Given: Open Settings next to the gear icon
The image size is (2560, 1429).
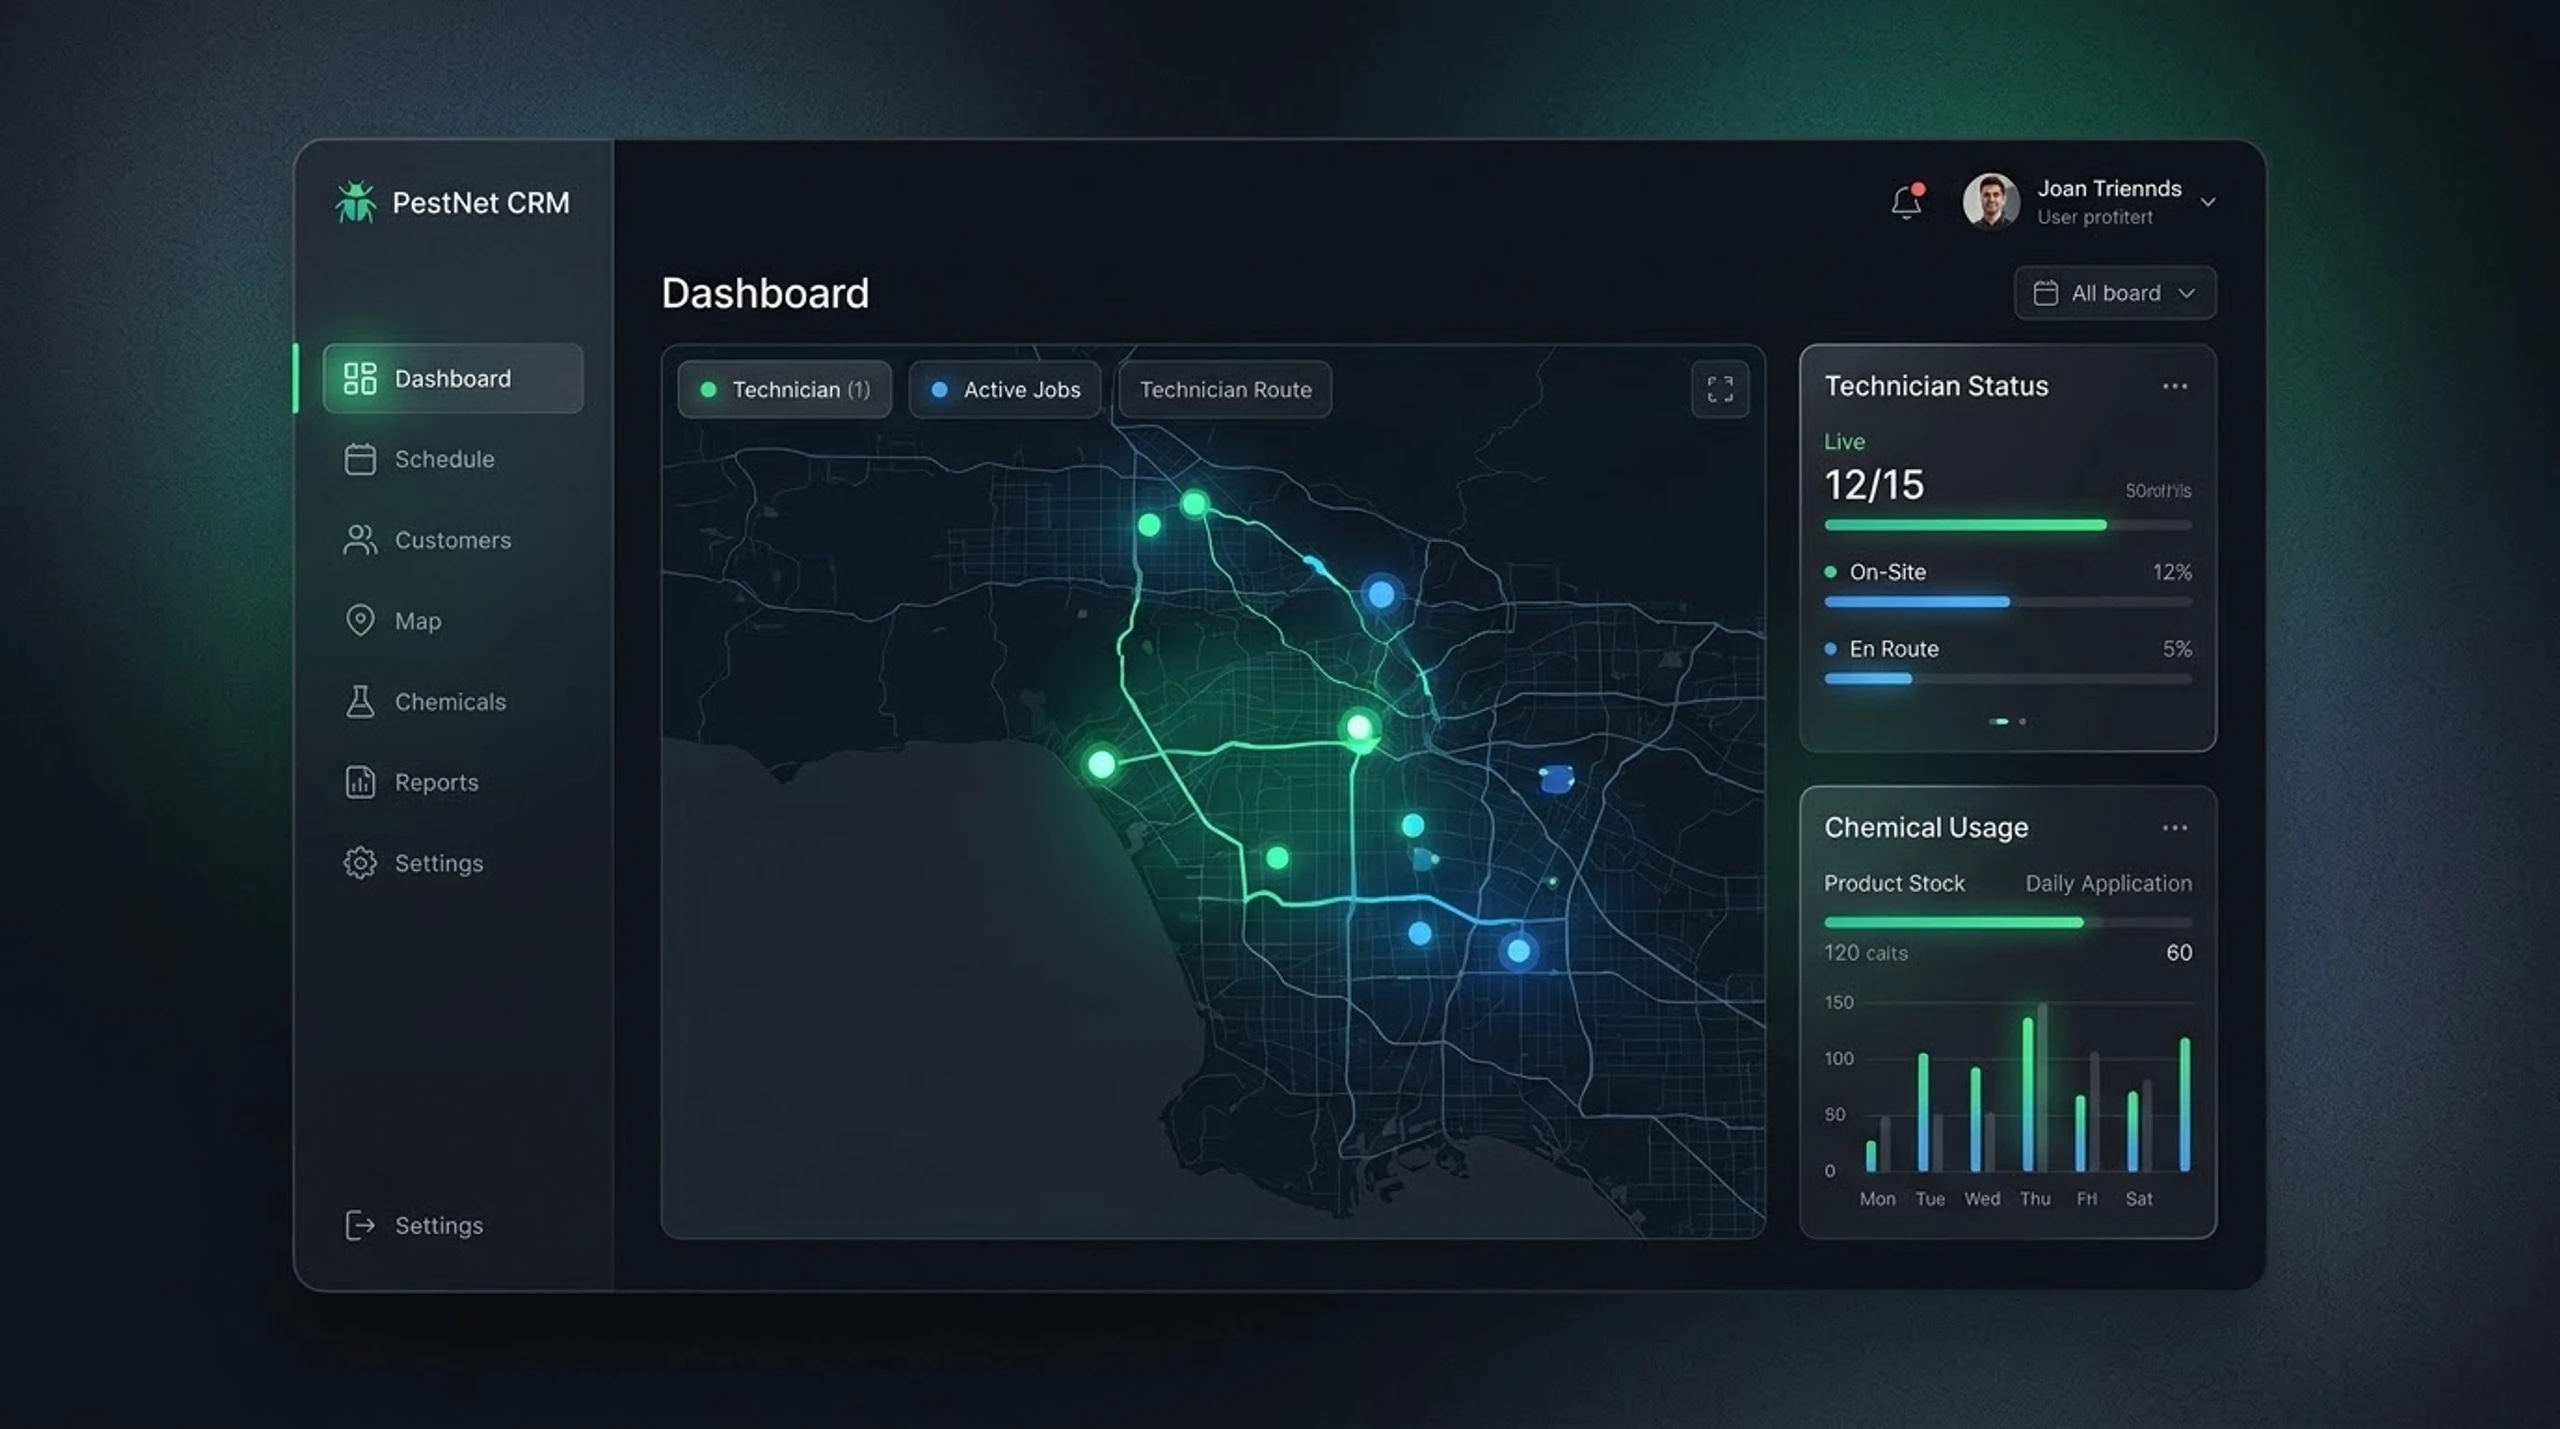Looking at the screenshot, I should coord(439,863).
